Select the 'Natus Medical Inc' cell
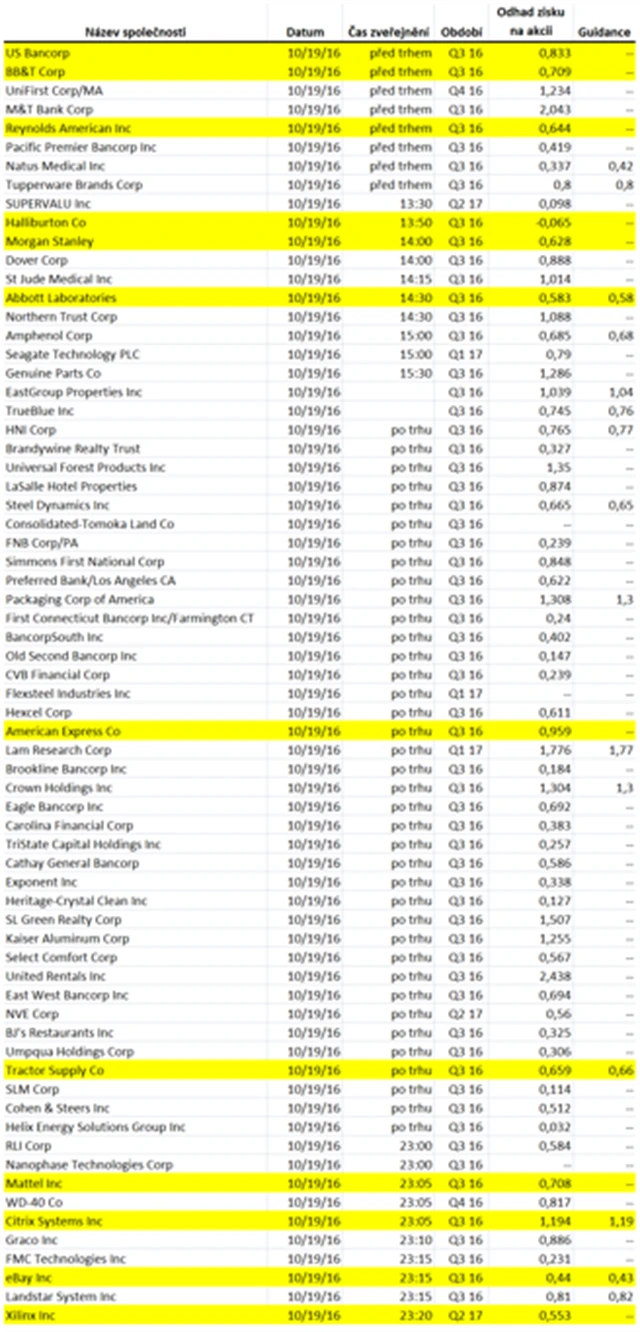This screenshot has height=1332, width=640. pyautogui.click(x=134, y=165)
